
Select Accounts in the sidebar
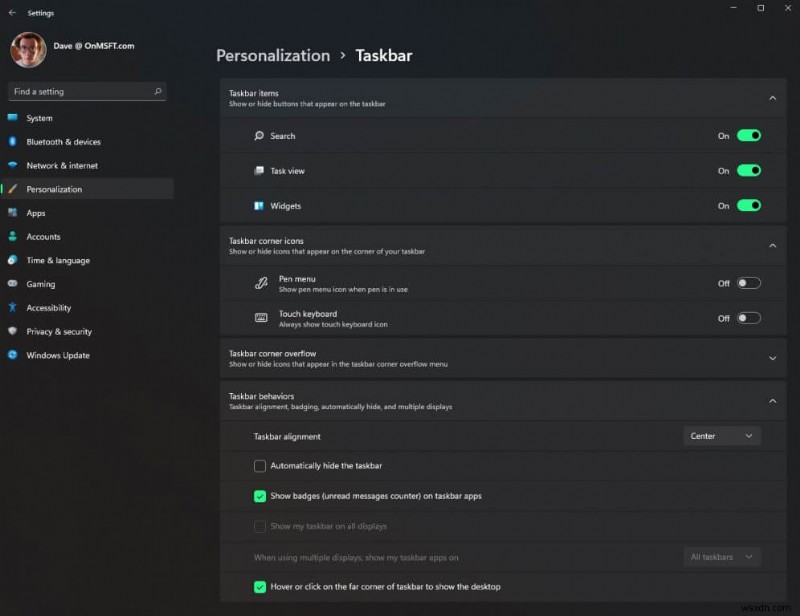click(x=43, y=236)
